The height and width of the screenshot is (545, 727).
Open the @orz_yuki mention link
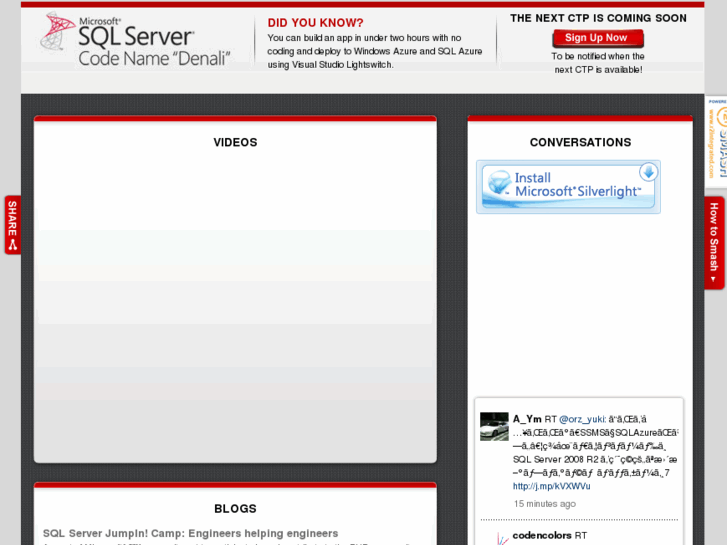pos(582,419)
